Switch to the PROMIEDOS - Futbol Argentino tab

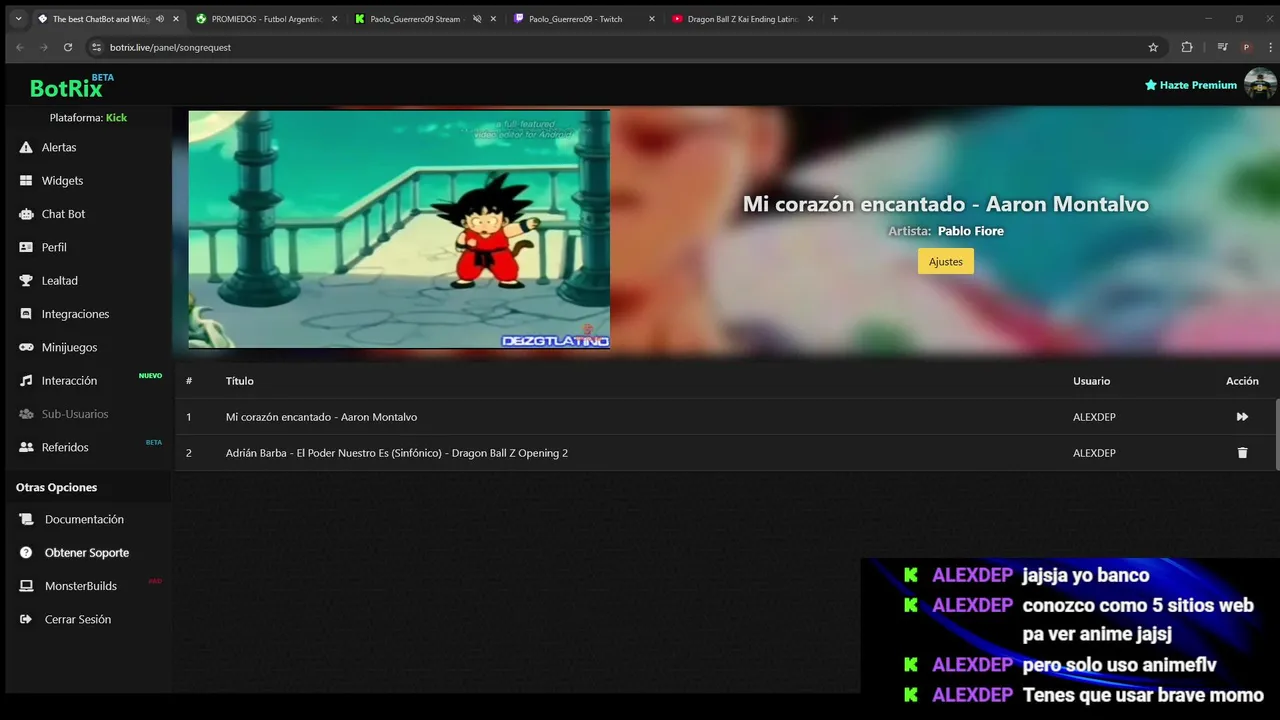click(265, 19)
